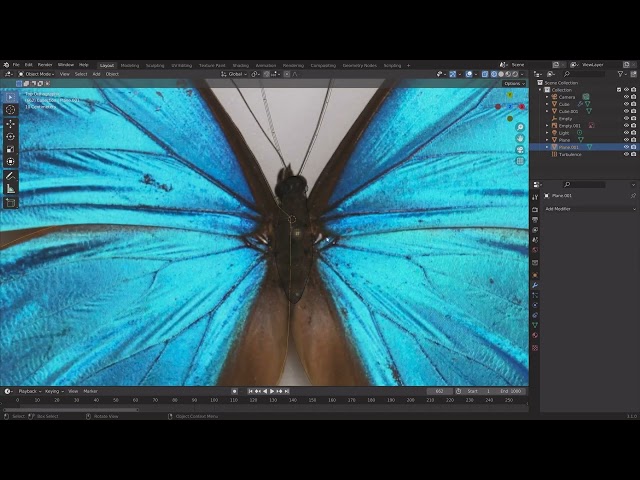Click the timeline horizontal scrollbar

pyautogui.click(x=71, y=409)
